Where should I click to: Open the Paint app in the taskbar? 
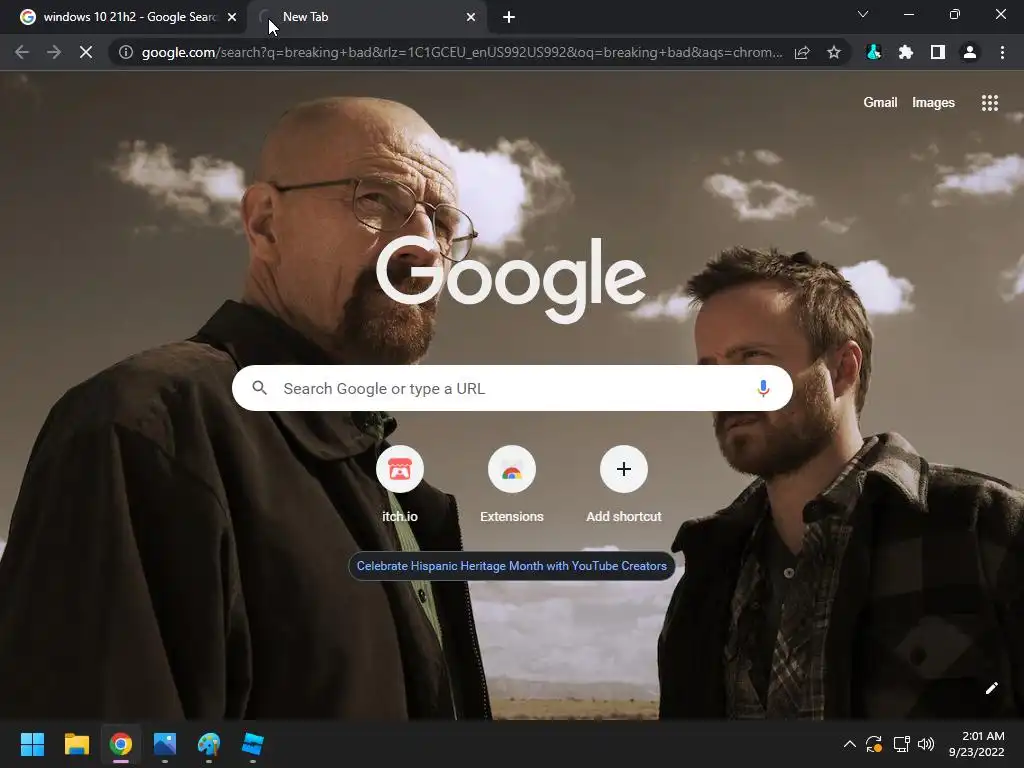coord(209,744)
